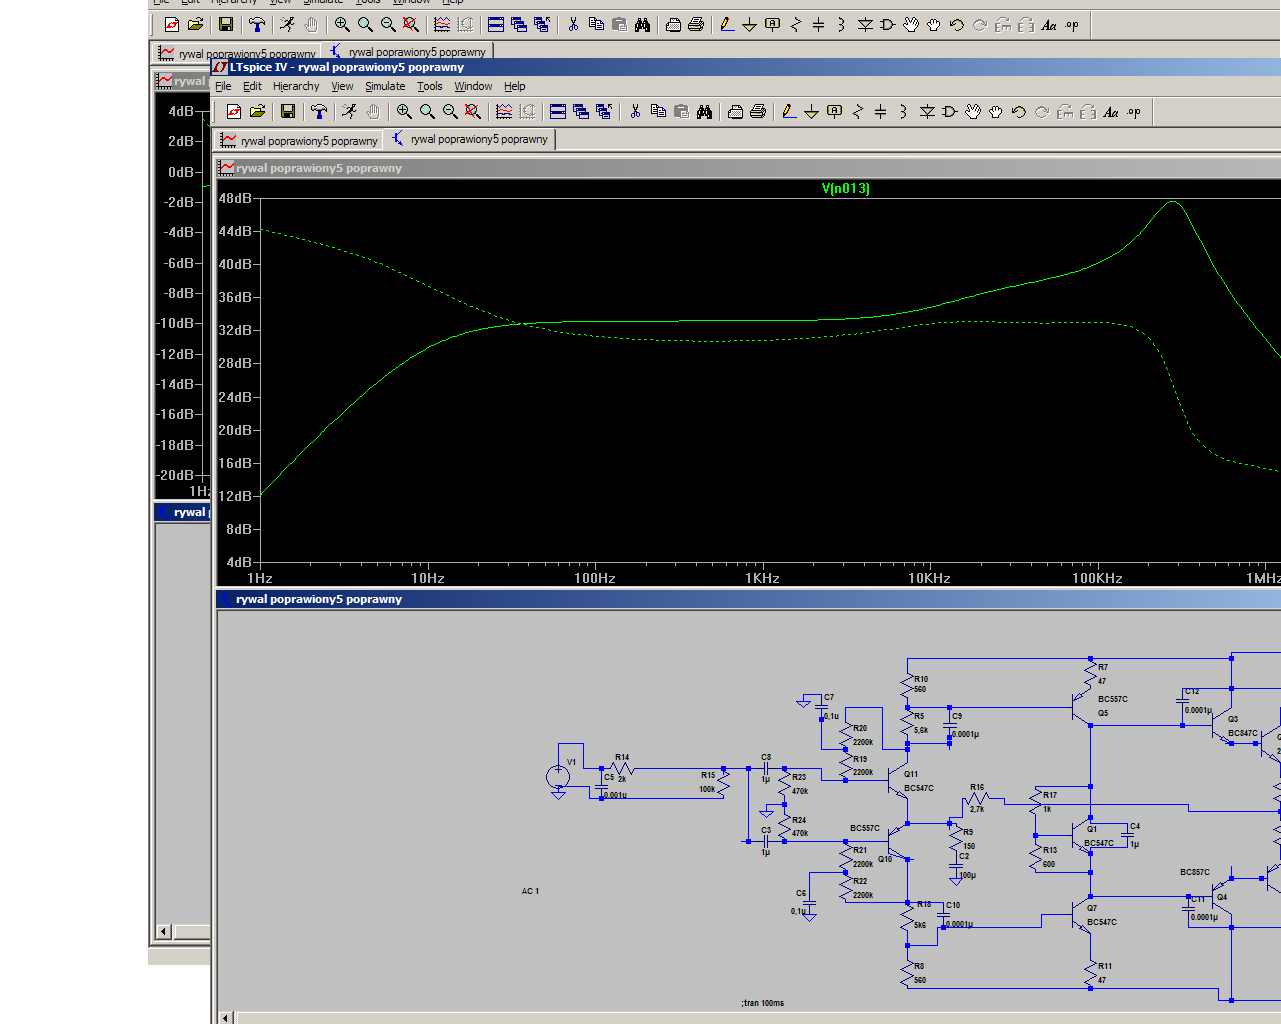Open Tools menu in front window
Viewport: 1281px width, 1024px height.
pos(429,86)
